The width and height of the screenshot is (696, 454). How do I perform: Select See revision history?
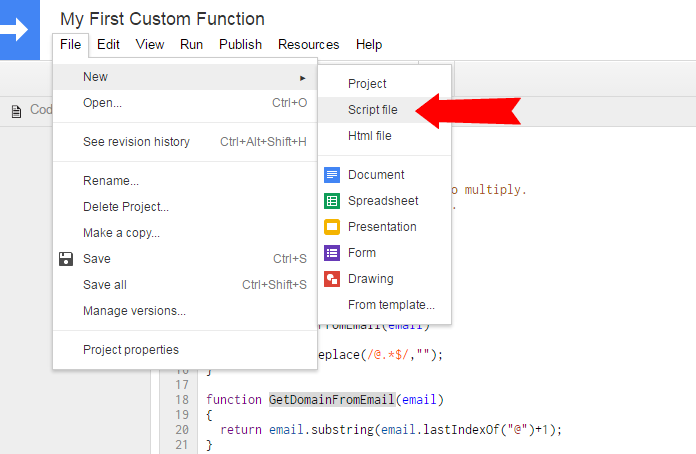click(136, 142)
